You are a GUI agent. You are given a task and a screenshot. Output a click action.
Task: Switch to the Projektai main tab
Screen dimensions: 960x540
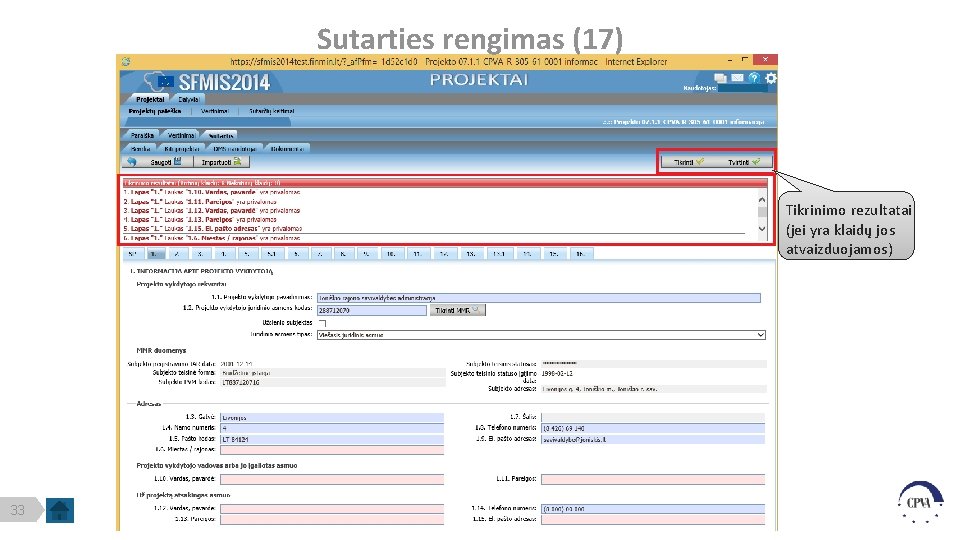click(x=150, y=99)
